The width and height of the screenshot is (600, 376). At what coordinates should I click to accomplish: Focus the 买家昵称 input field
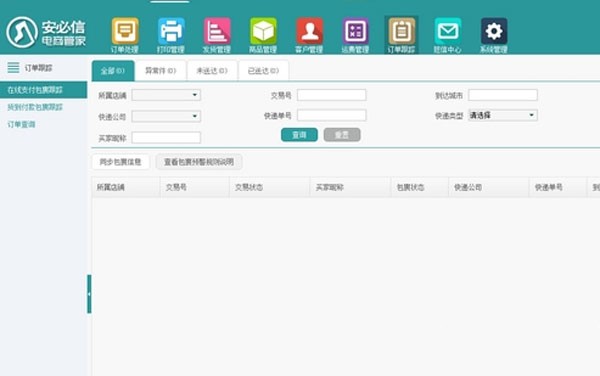tap(166, 138)
